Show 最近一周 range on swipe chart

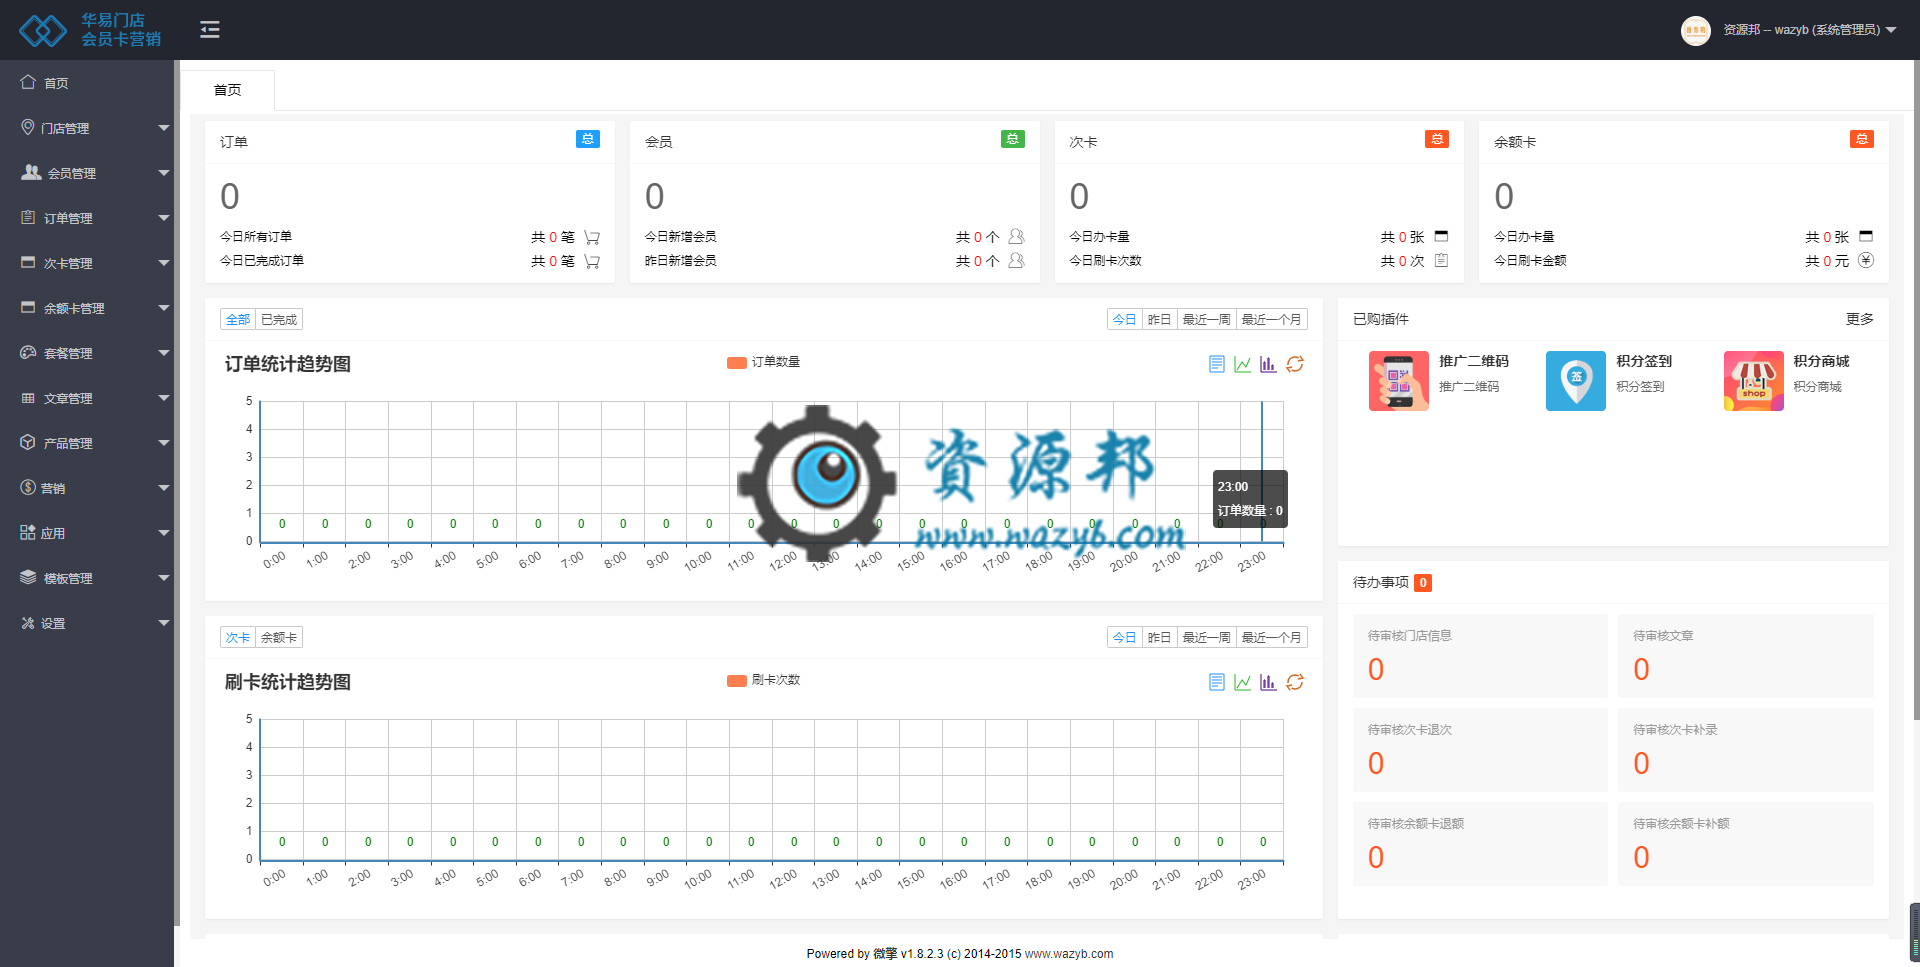(1206, 638)
